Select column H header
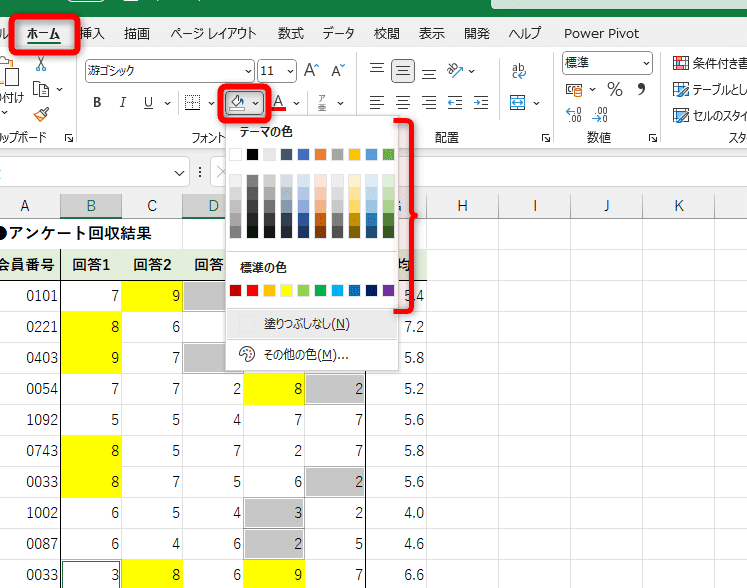Image resolution: width=747 pixels, height=588 pixels. 462,205
